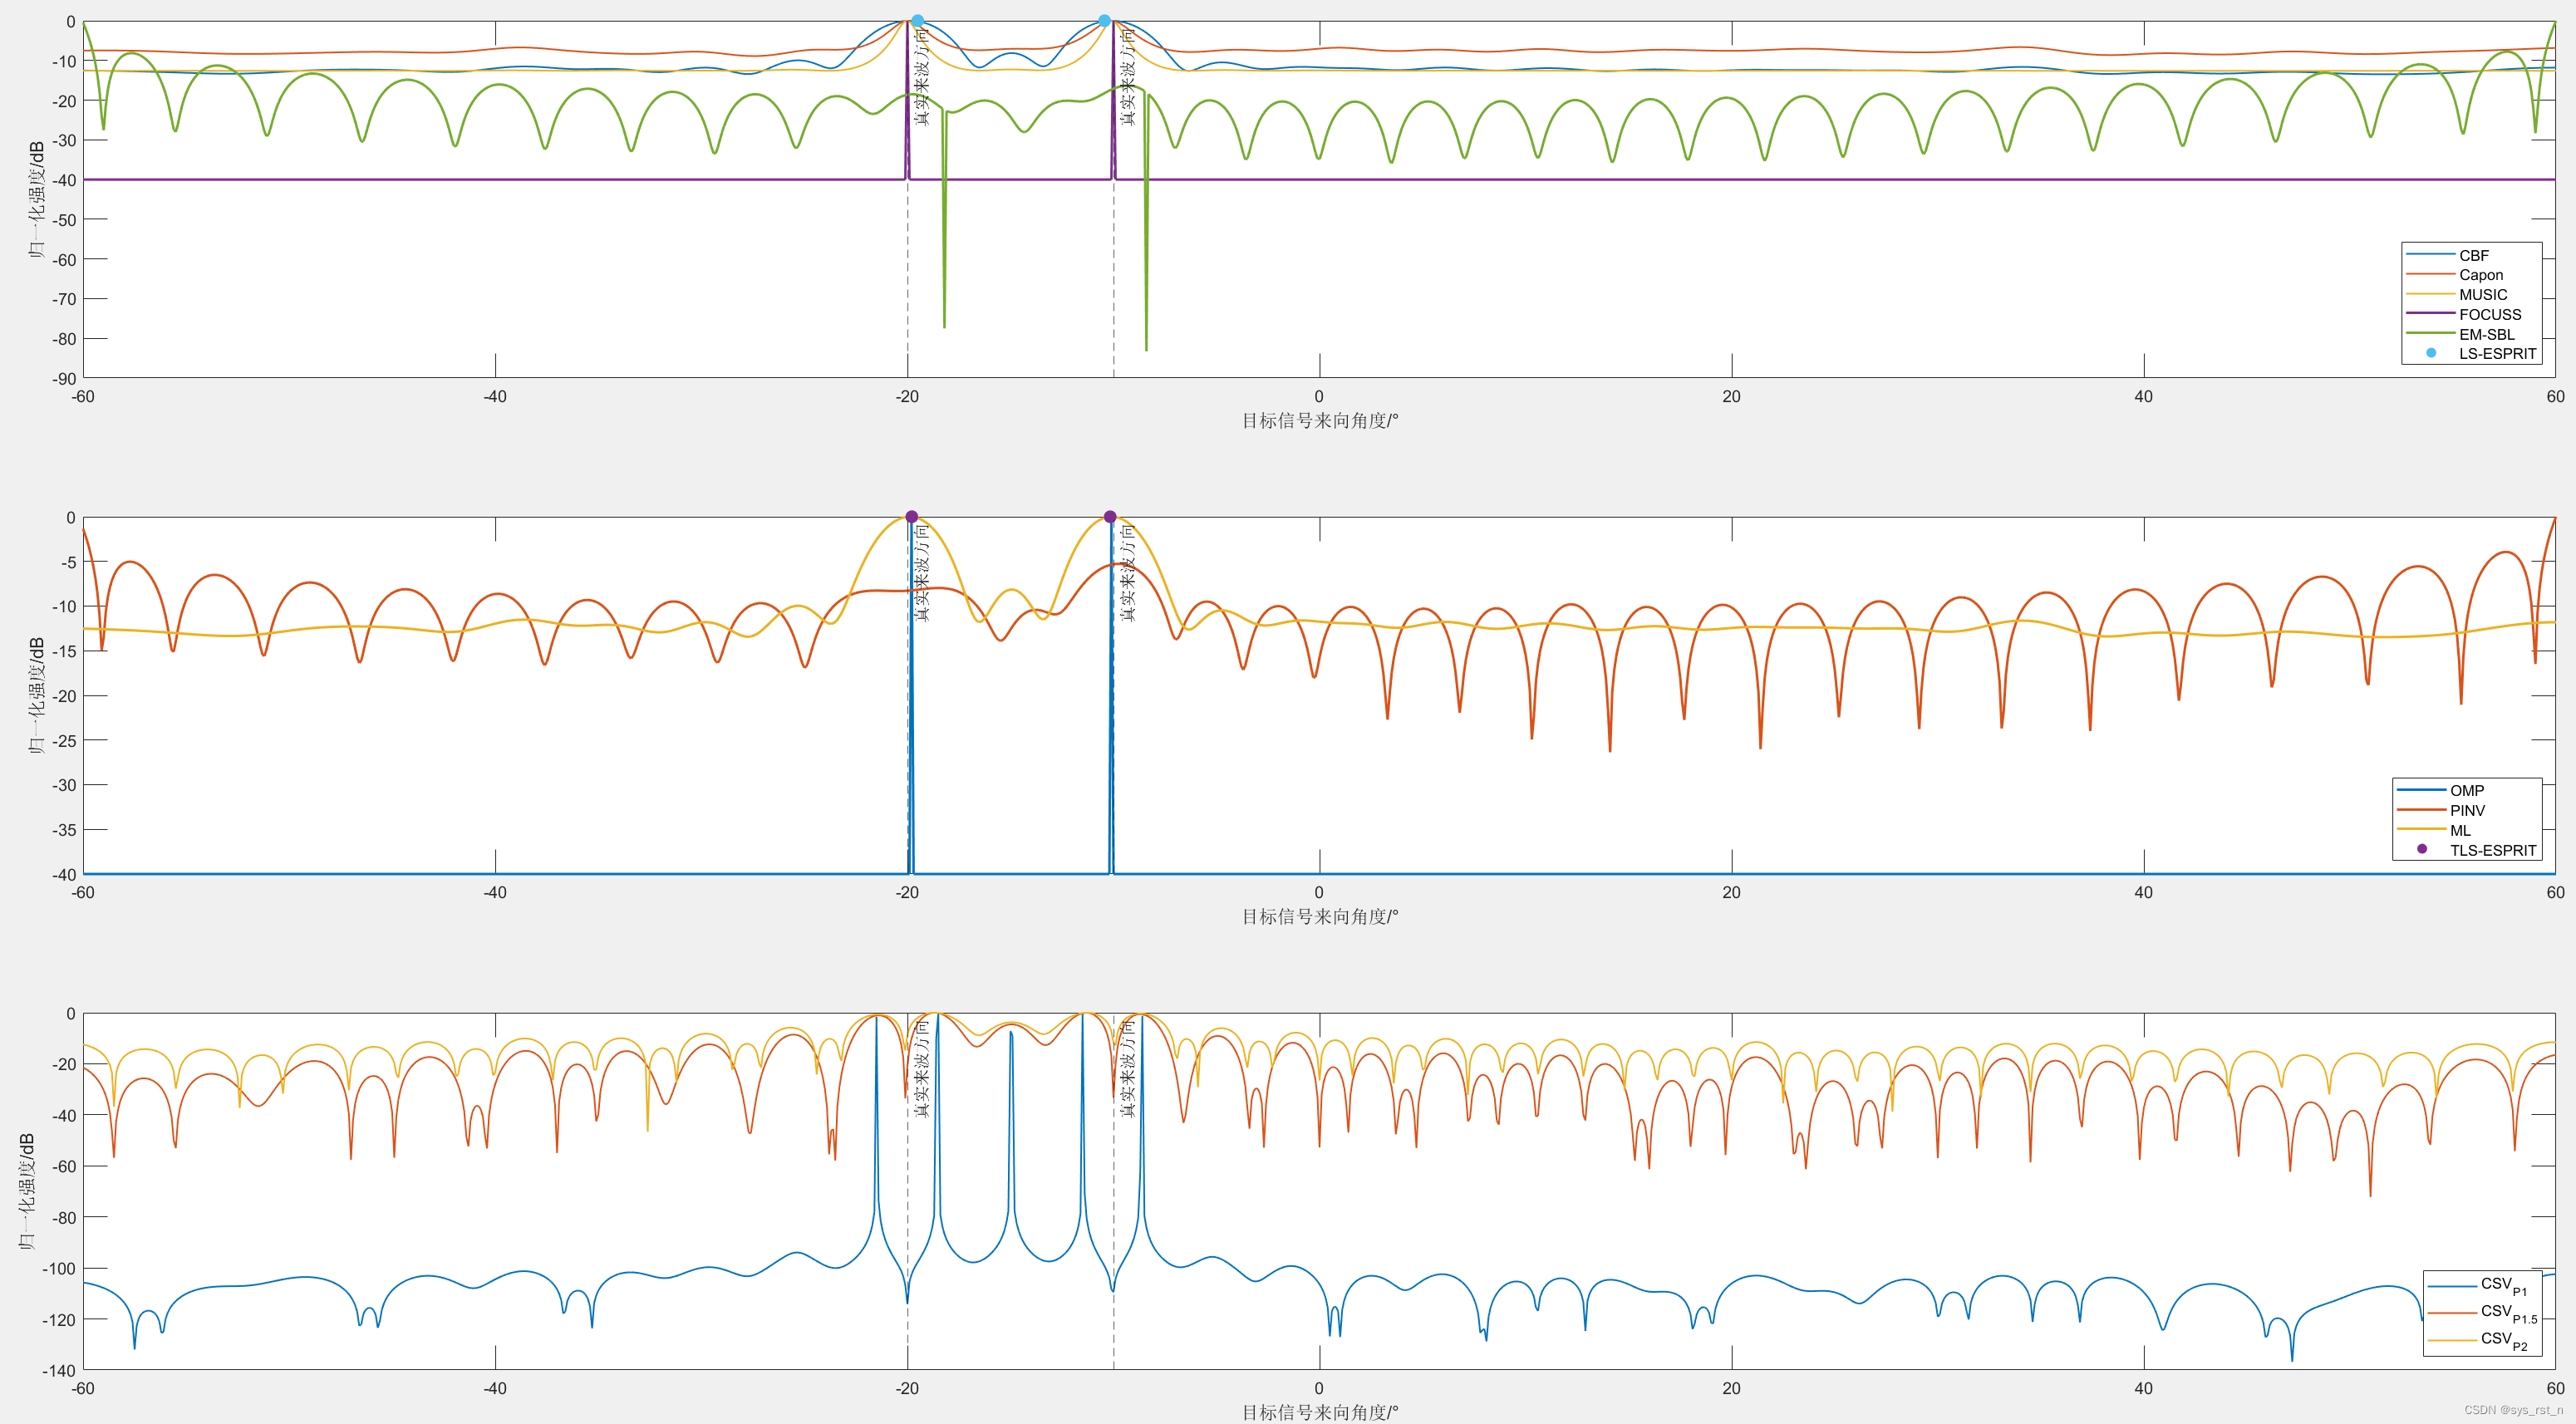Click the OMP legend entry in middle plot
The height and width of the screenshot is (1424, 2576).
coord(2466,790)
